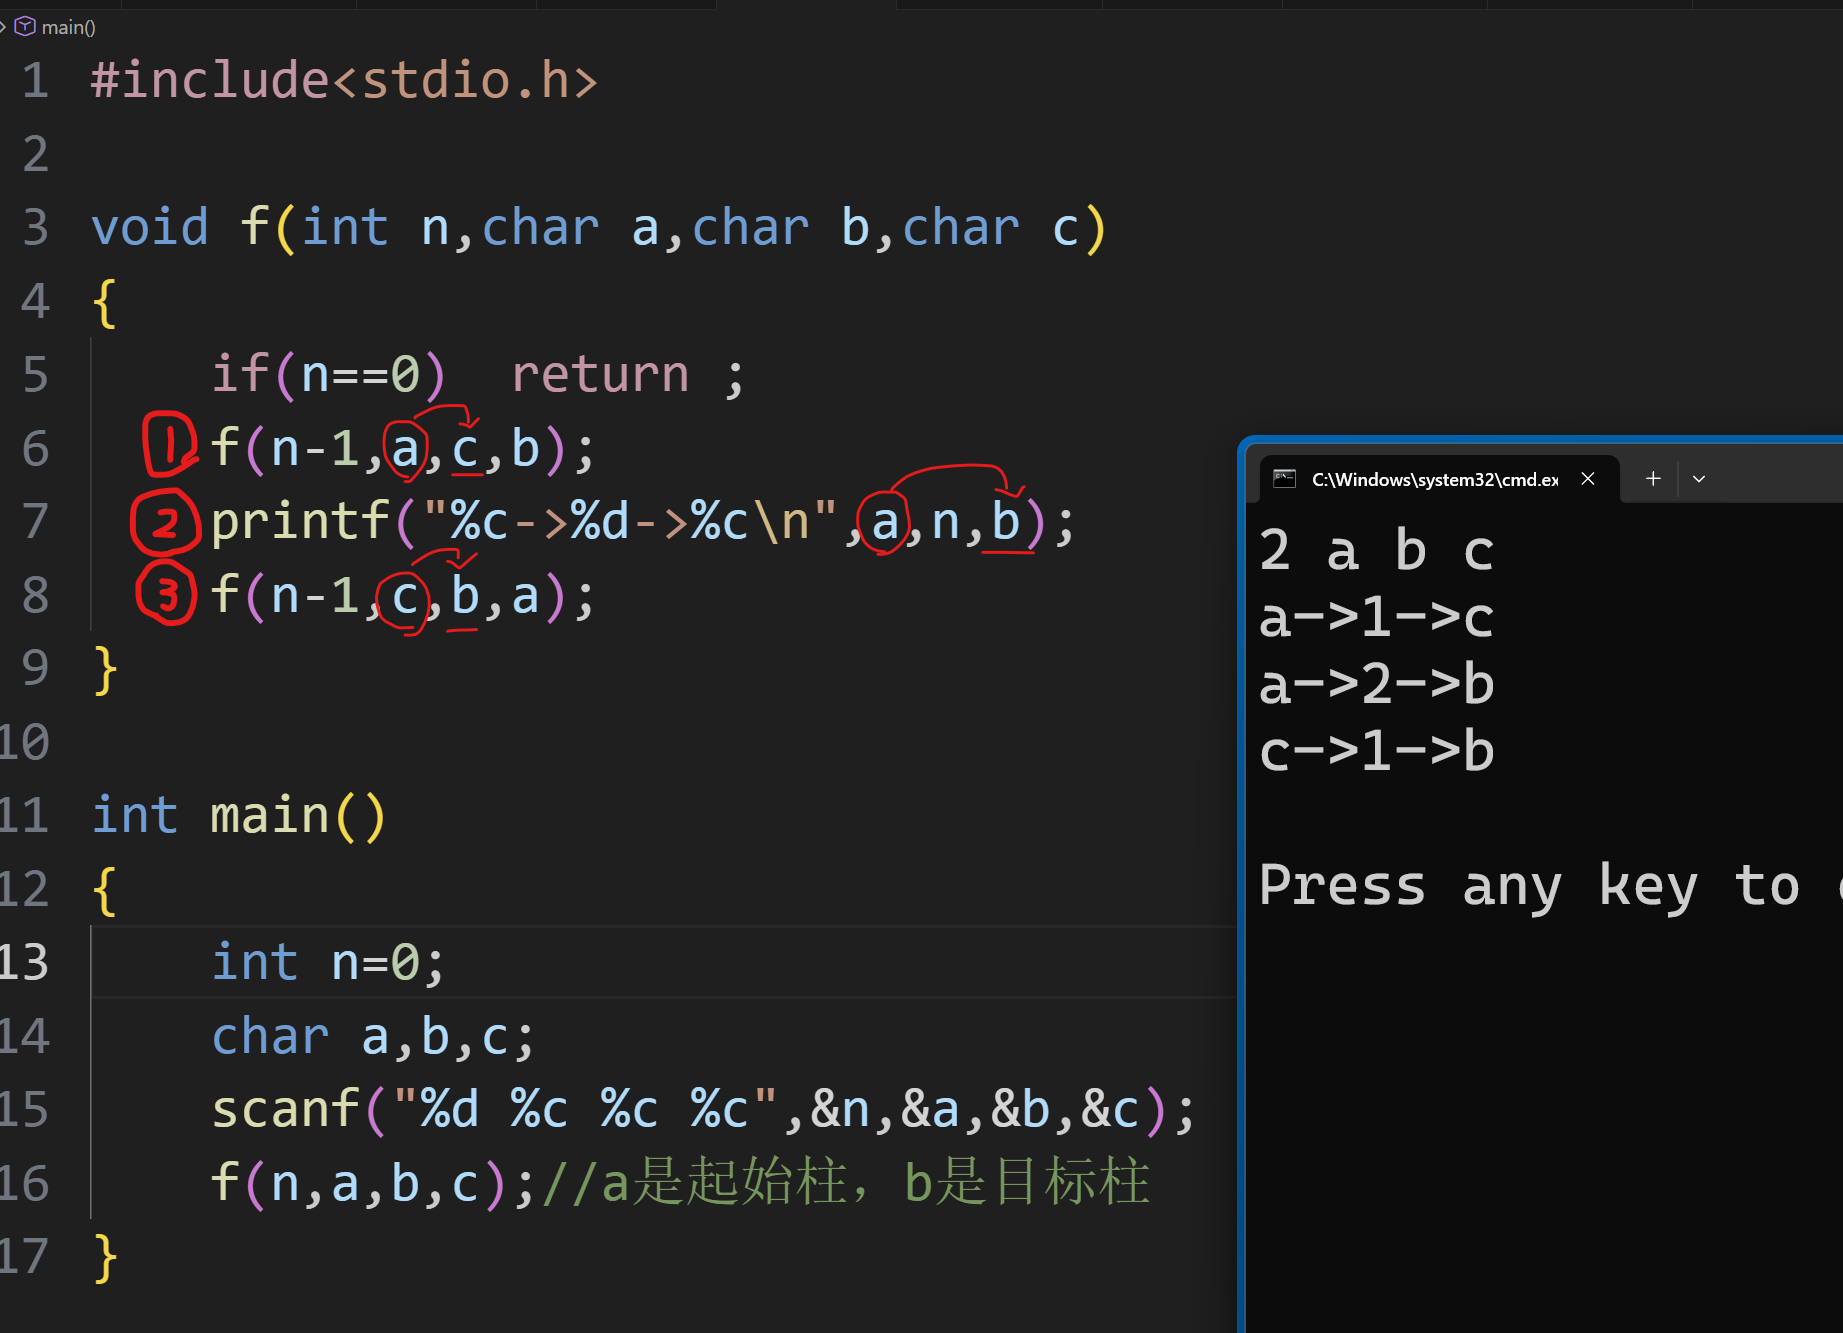
Task: Click the format string "%c->%d->%c\n"
Action: (x=630, y=522)
